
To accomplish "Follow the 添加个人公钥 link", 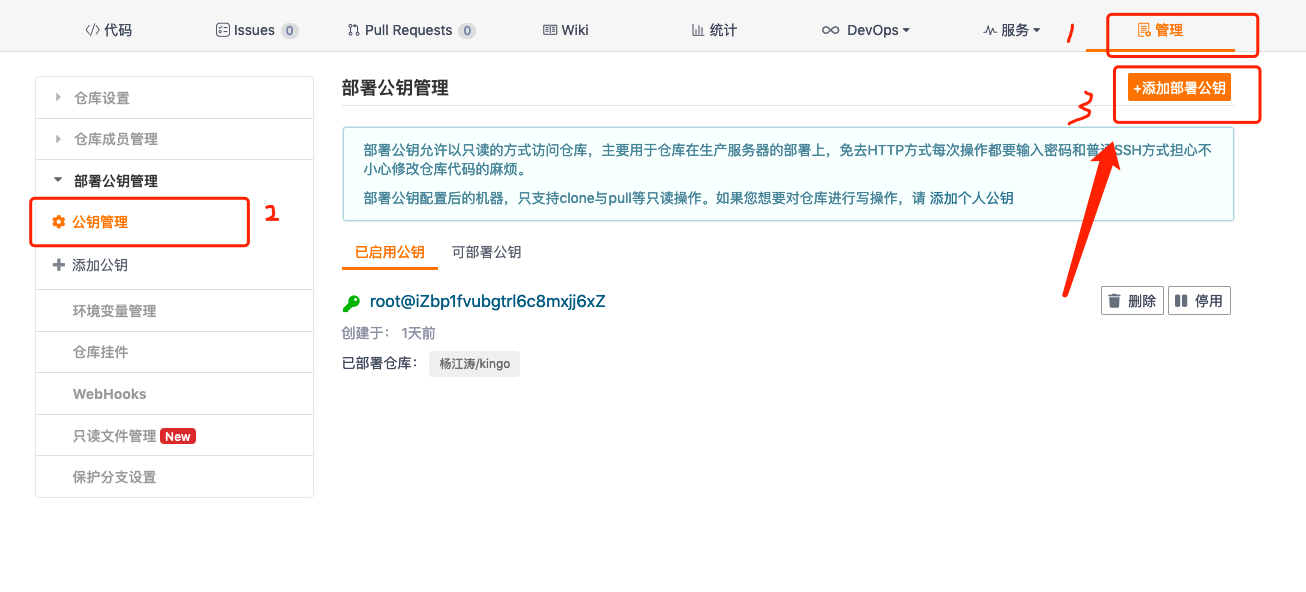I will [971, 198].
